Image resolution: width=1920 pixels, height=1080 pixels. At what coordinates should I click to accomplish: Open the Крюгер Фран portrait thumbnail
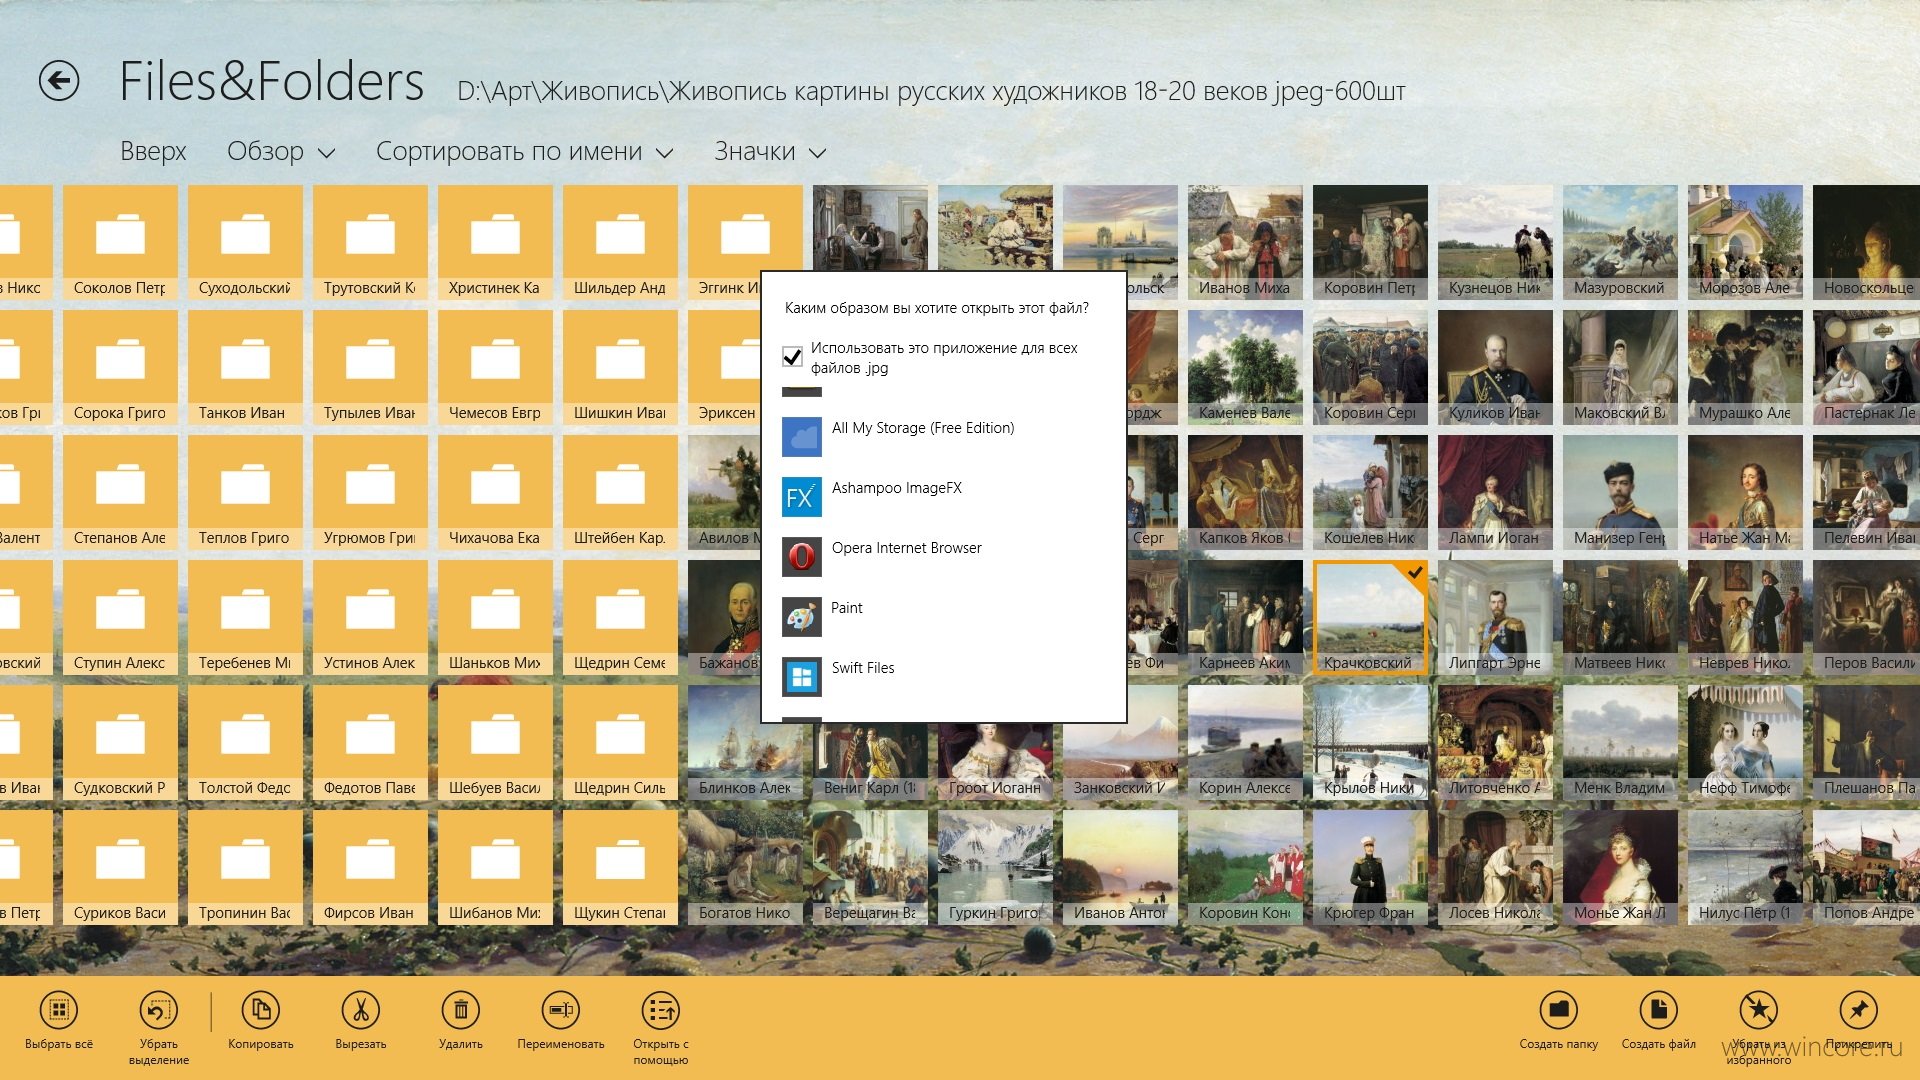click(1370, 867)
